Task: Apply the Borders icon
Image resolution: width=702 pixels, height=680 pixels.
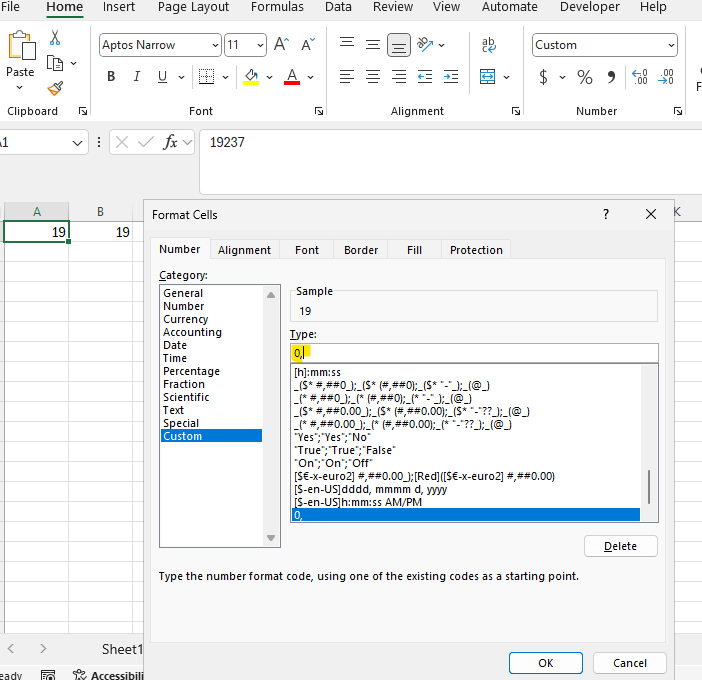Action: (206, 77)
